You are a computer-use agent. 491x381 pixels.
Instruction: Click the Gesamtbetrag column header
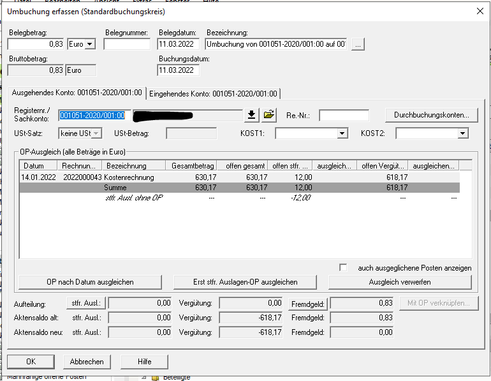[192, 166]
